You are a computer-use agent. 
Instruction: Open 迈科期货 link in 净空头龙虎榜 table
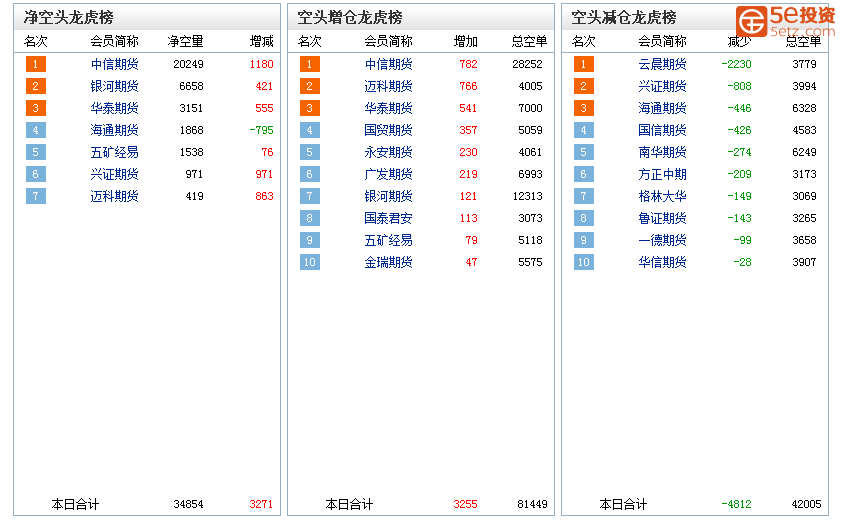[x=115, y=197]
